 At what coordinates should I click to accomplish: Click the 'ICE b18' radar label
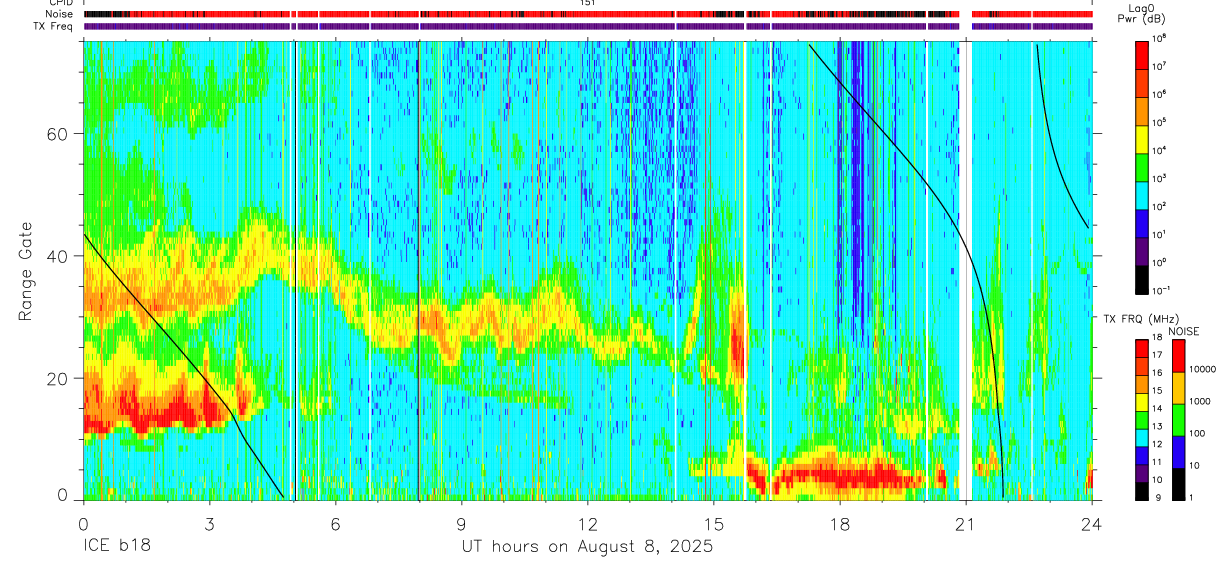click(118, 547)
